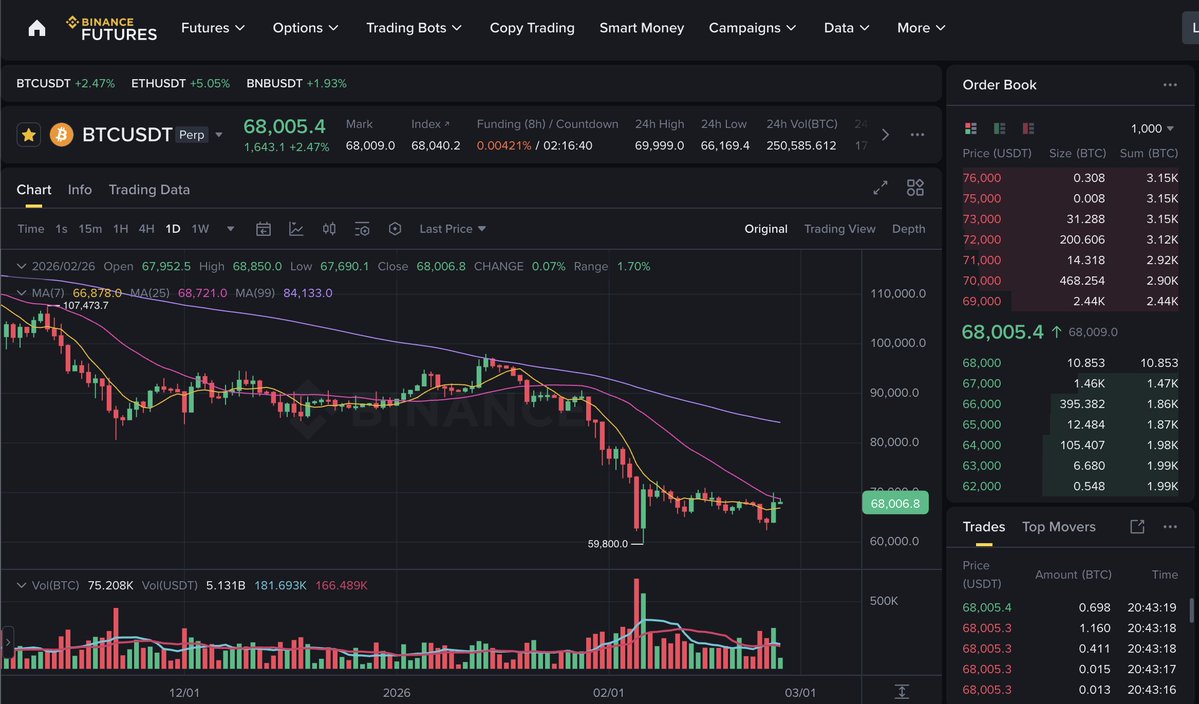Select the Top Movers tab

click(x=1058, y=527)
